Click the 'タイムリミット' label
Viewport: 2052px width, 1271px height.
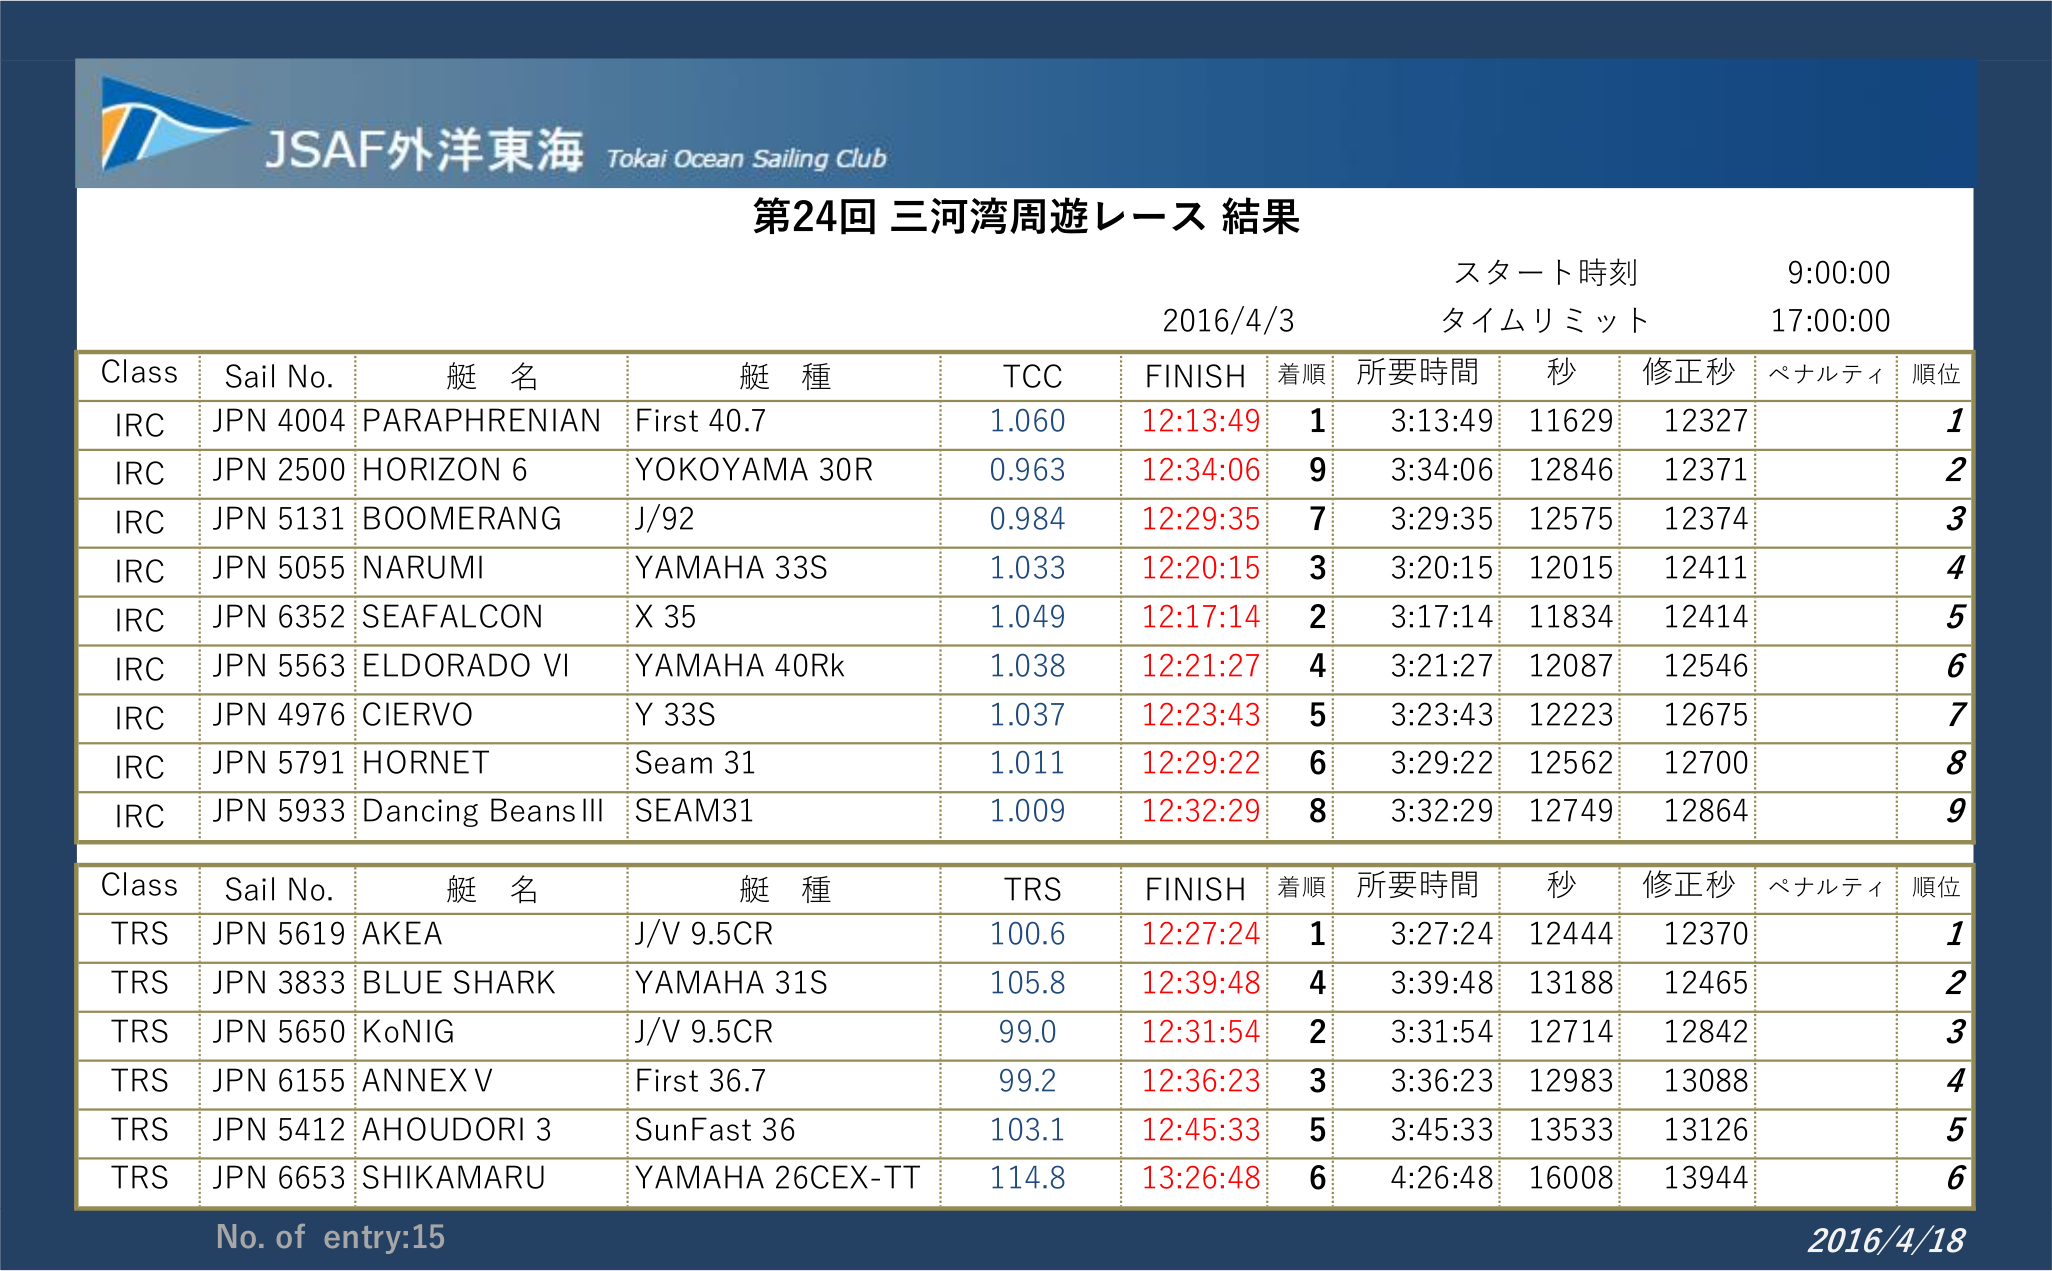click(1545, 320)
